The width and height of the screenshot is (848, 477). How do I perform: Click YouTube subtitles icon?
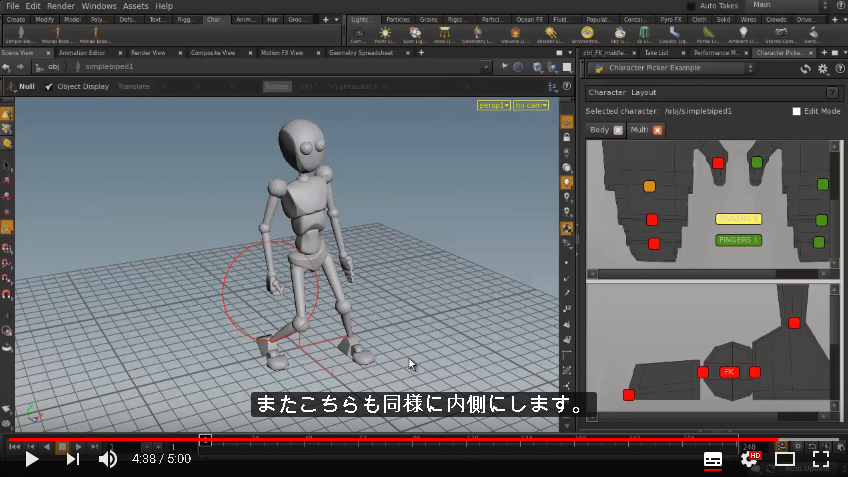point(713,460)
